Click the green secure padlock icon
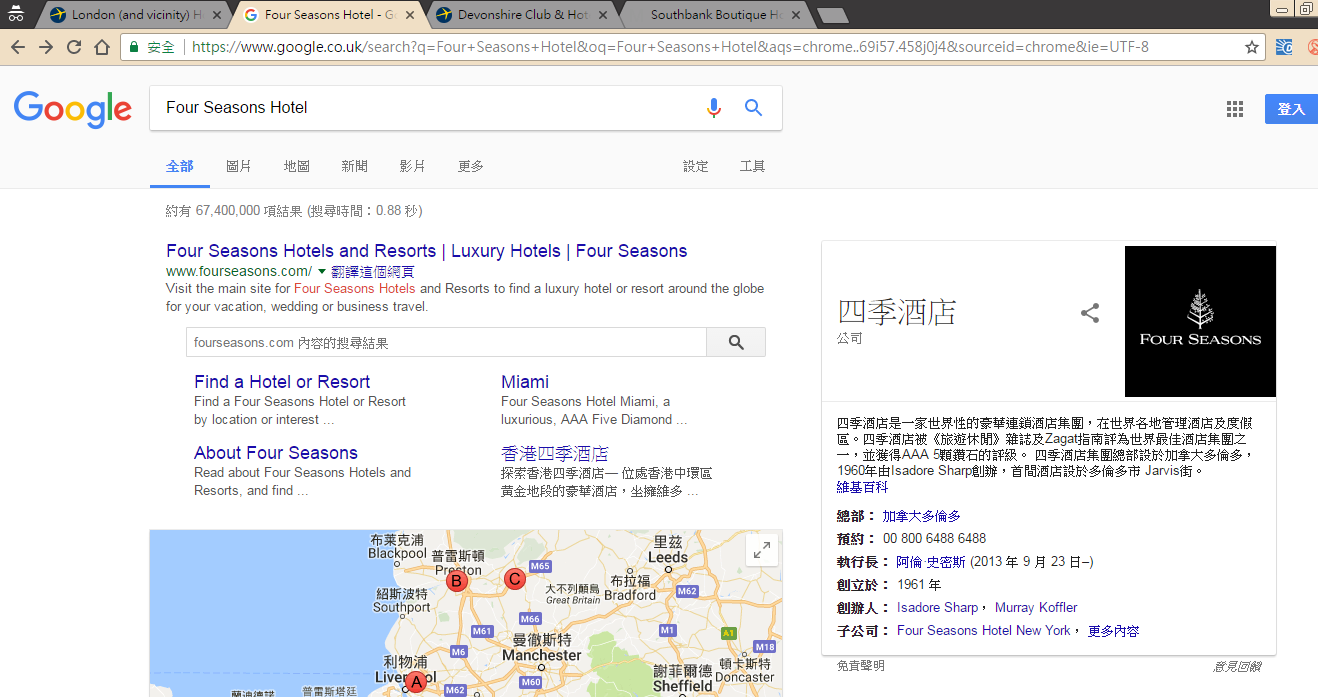The image size is (1318, 697). coord(133,47)
